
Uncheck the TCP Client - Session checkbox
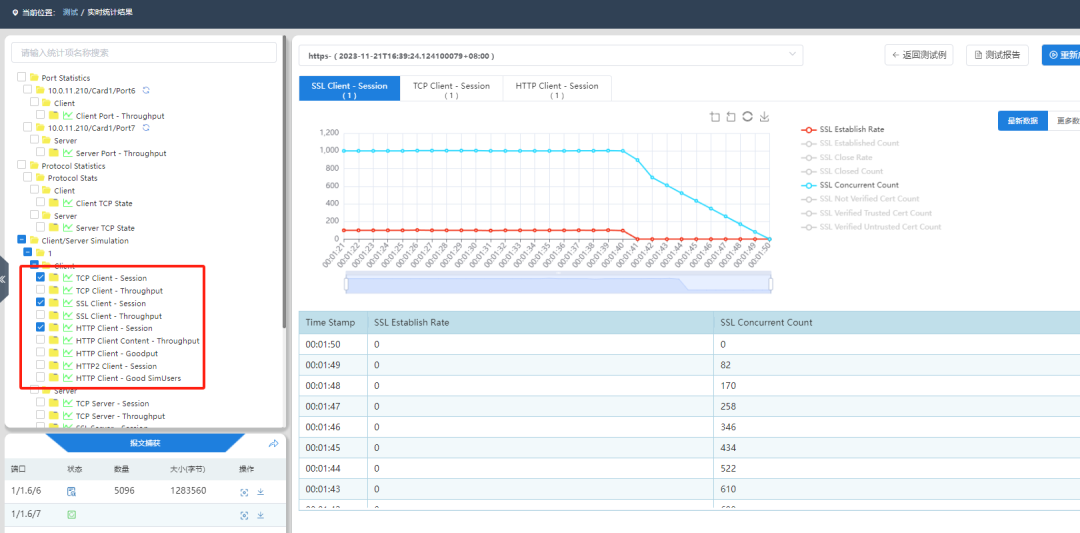click(x=40, y=278)
